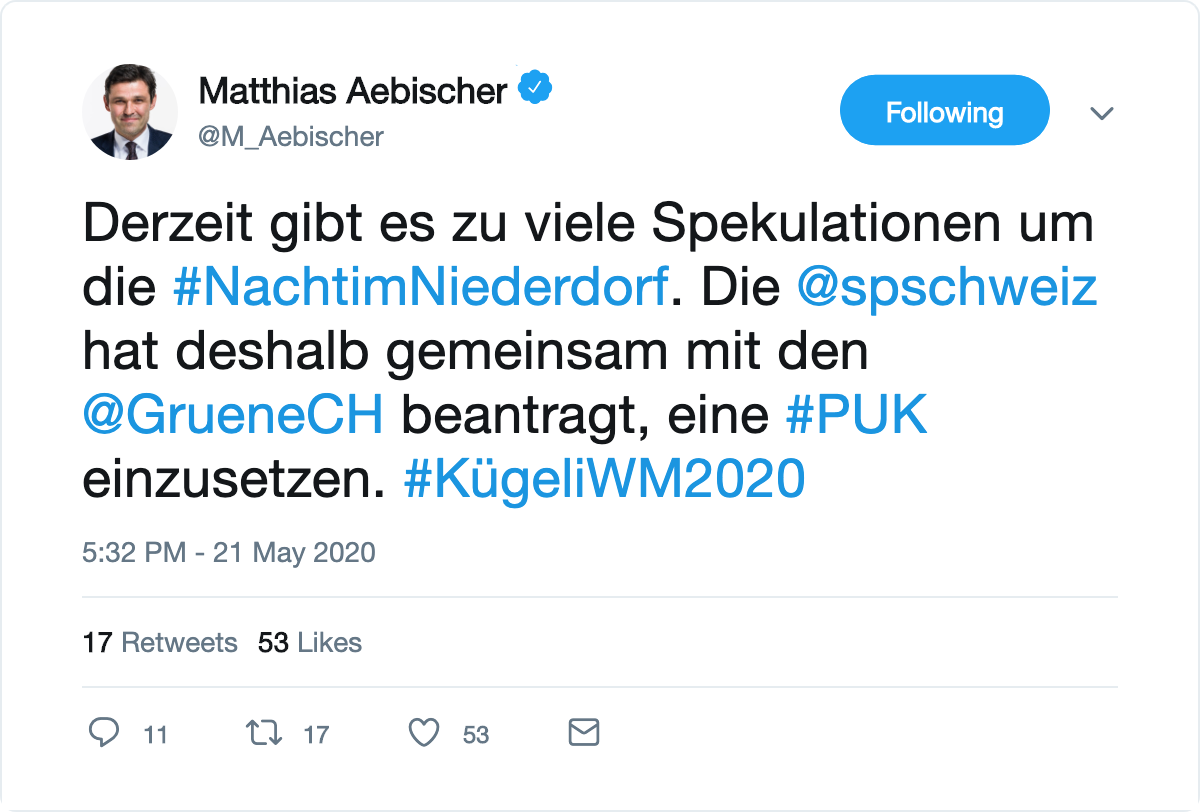Image resolution: width=1200 pixels, height=812 pixels.
Task: Click the reply count 11
Action: (x=155, y=735)
